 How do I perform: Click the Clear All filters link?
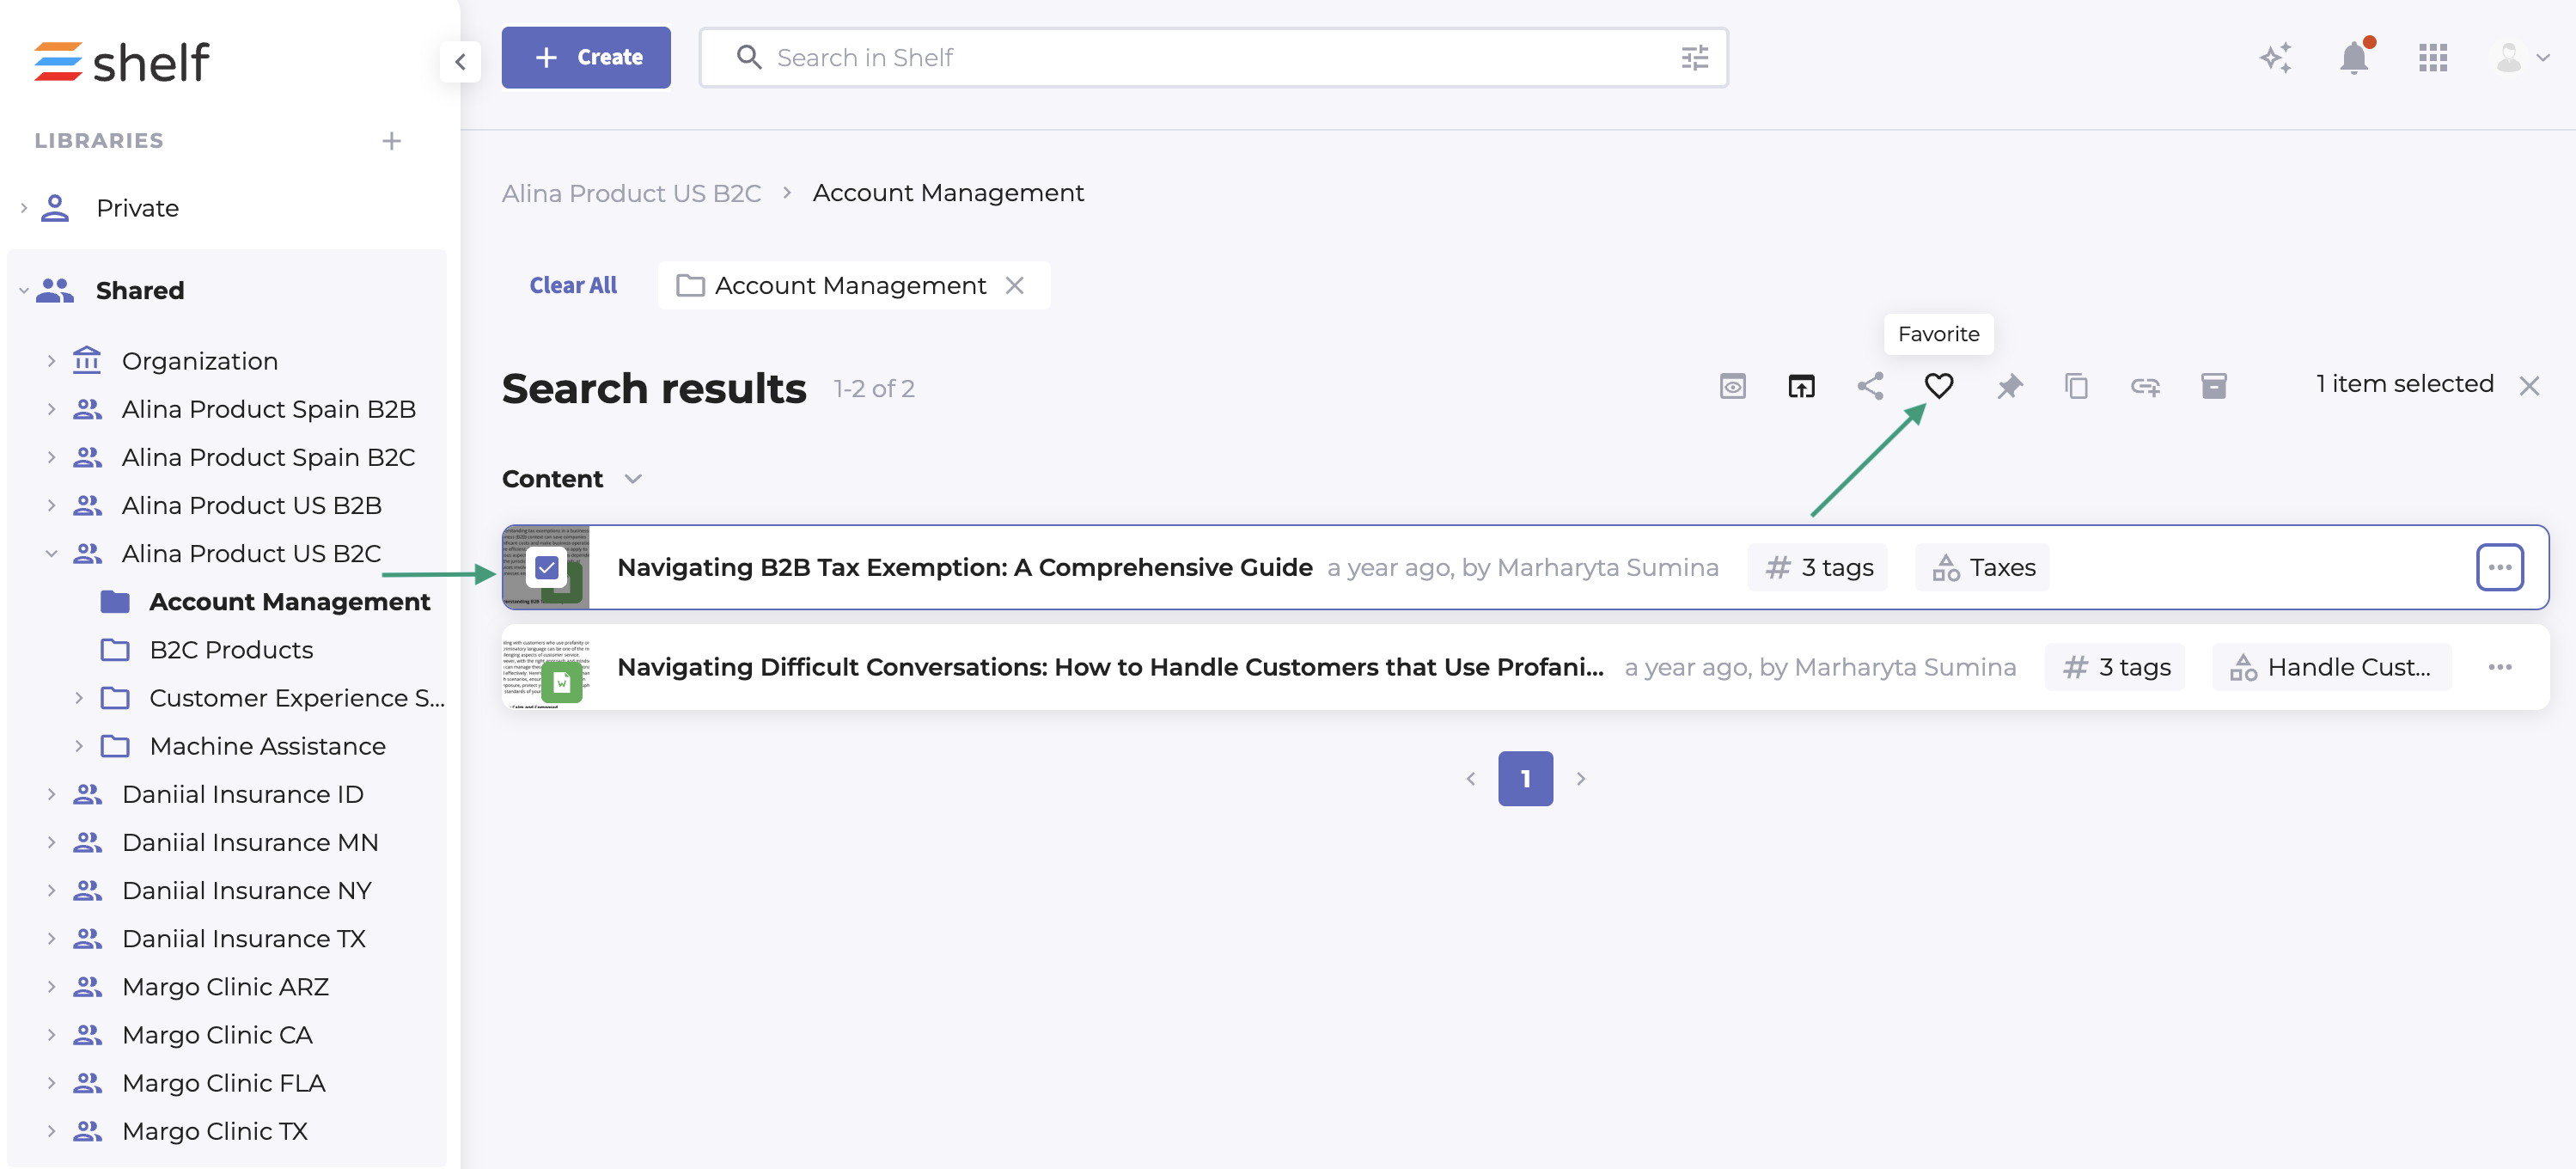(x=573, y=286)
